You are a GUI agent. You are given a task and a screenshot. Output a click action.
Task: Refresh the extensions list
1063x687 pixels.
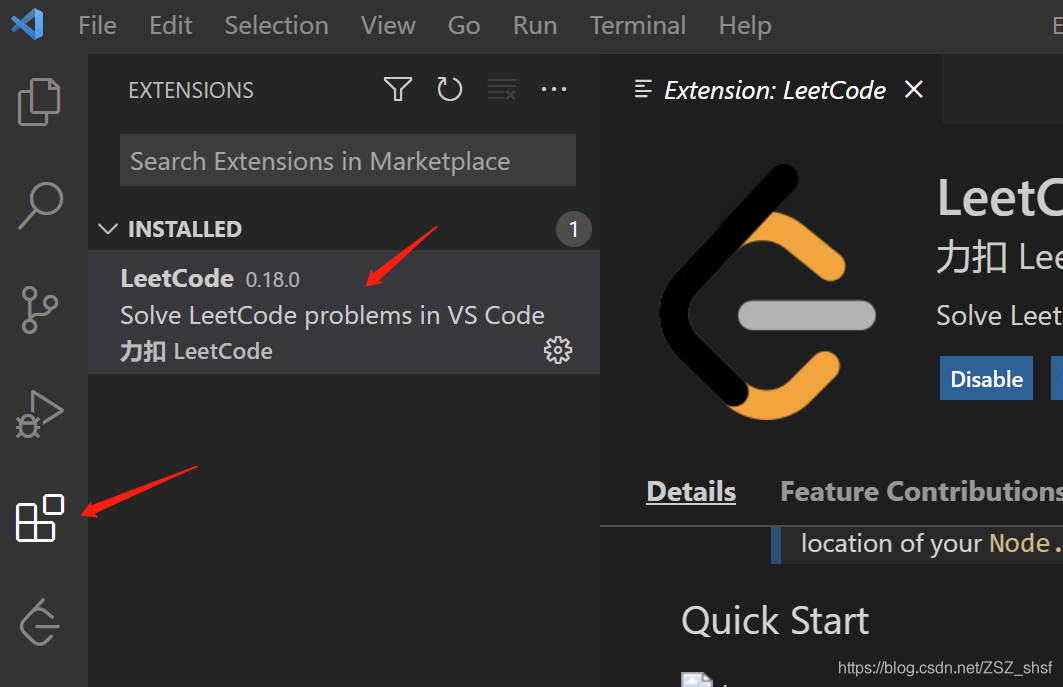[449, 89]
